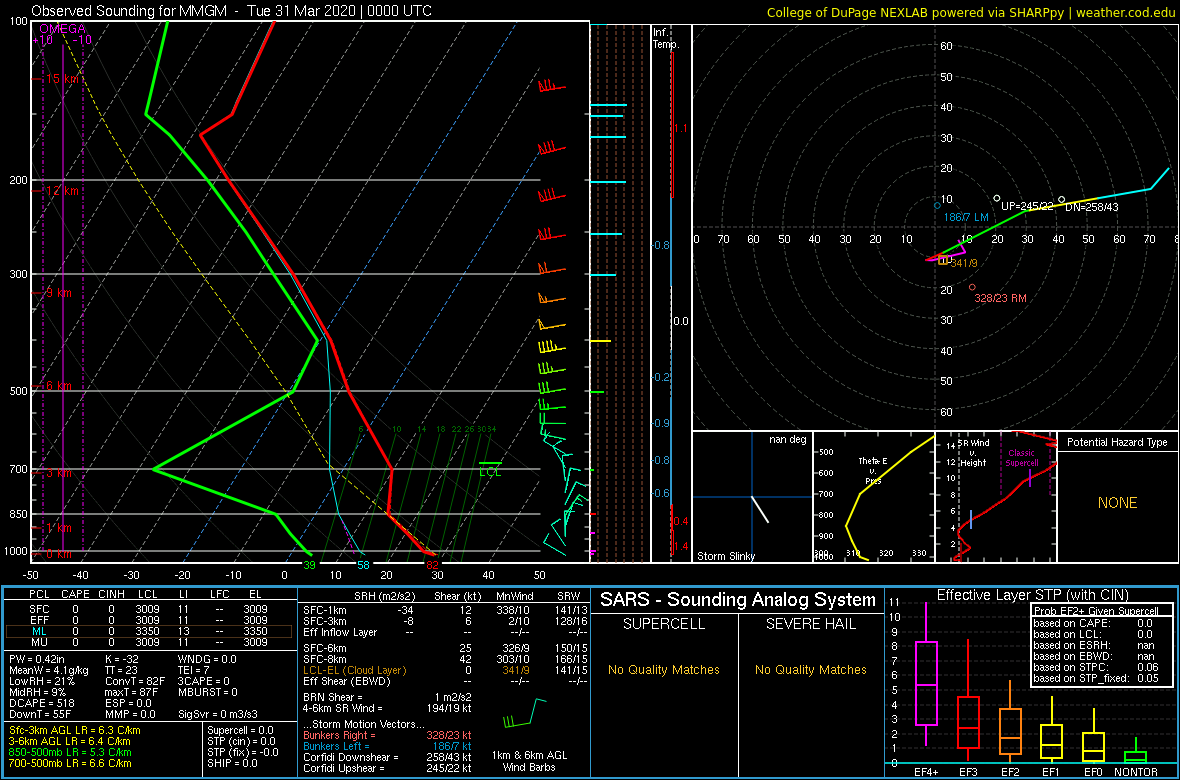
Task: Click the 328/23 RM hodograph marker label
Action: click(x=1001, y=298)
